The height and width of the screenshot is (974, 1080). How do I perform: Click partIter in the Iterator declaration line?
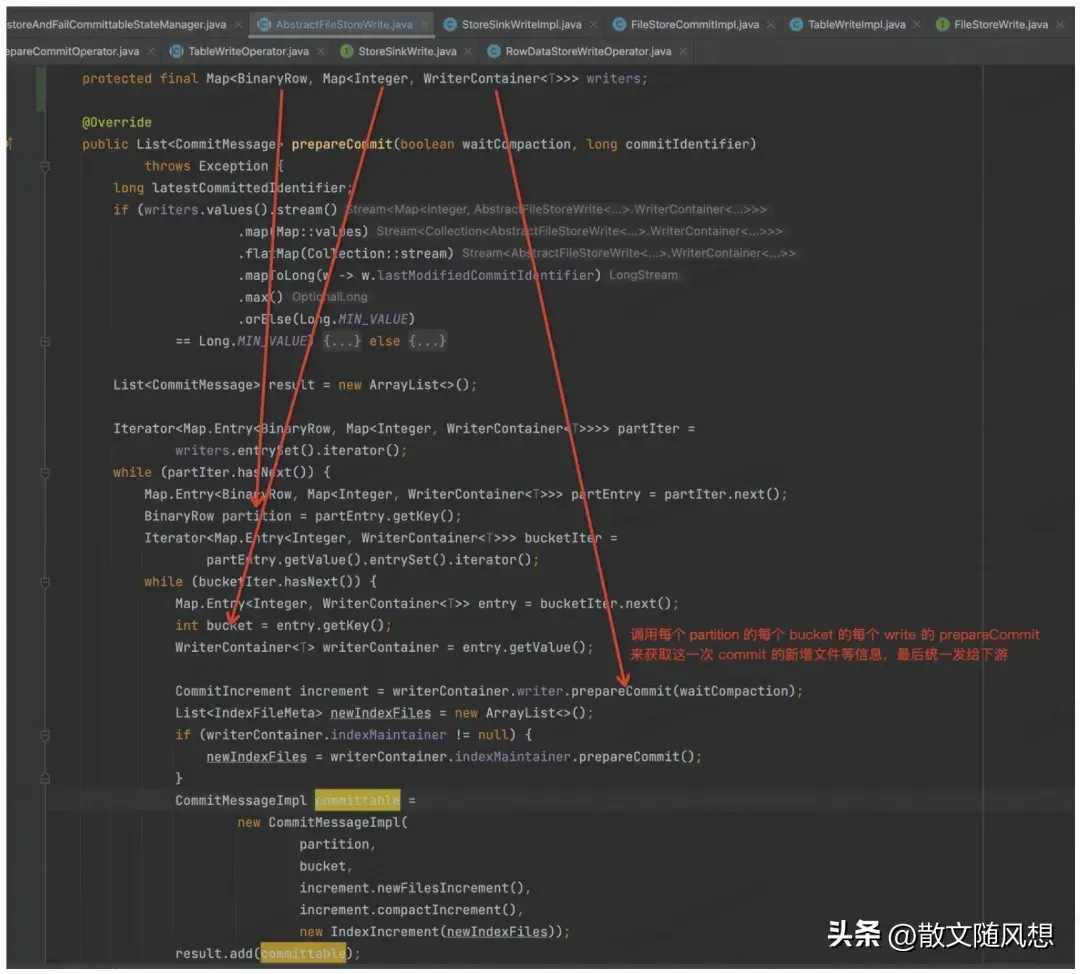pos(648,429)
